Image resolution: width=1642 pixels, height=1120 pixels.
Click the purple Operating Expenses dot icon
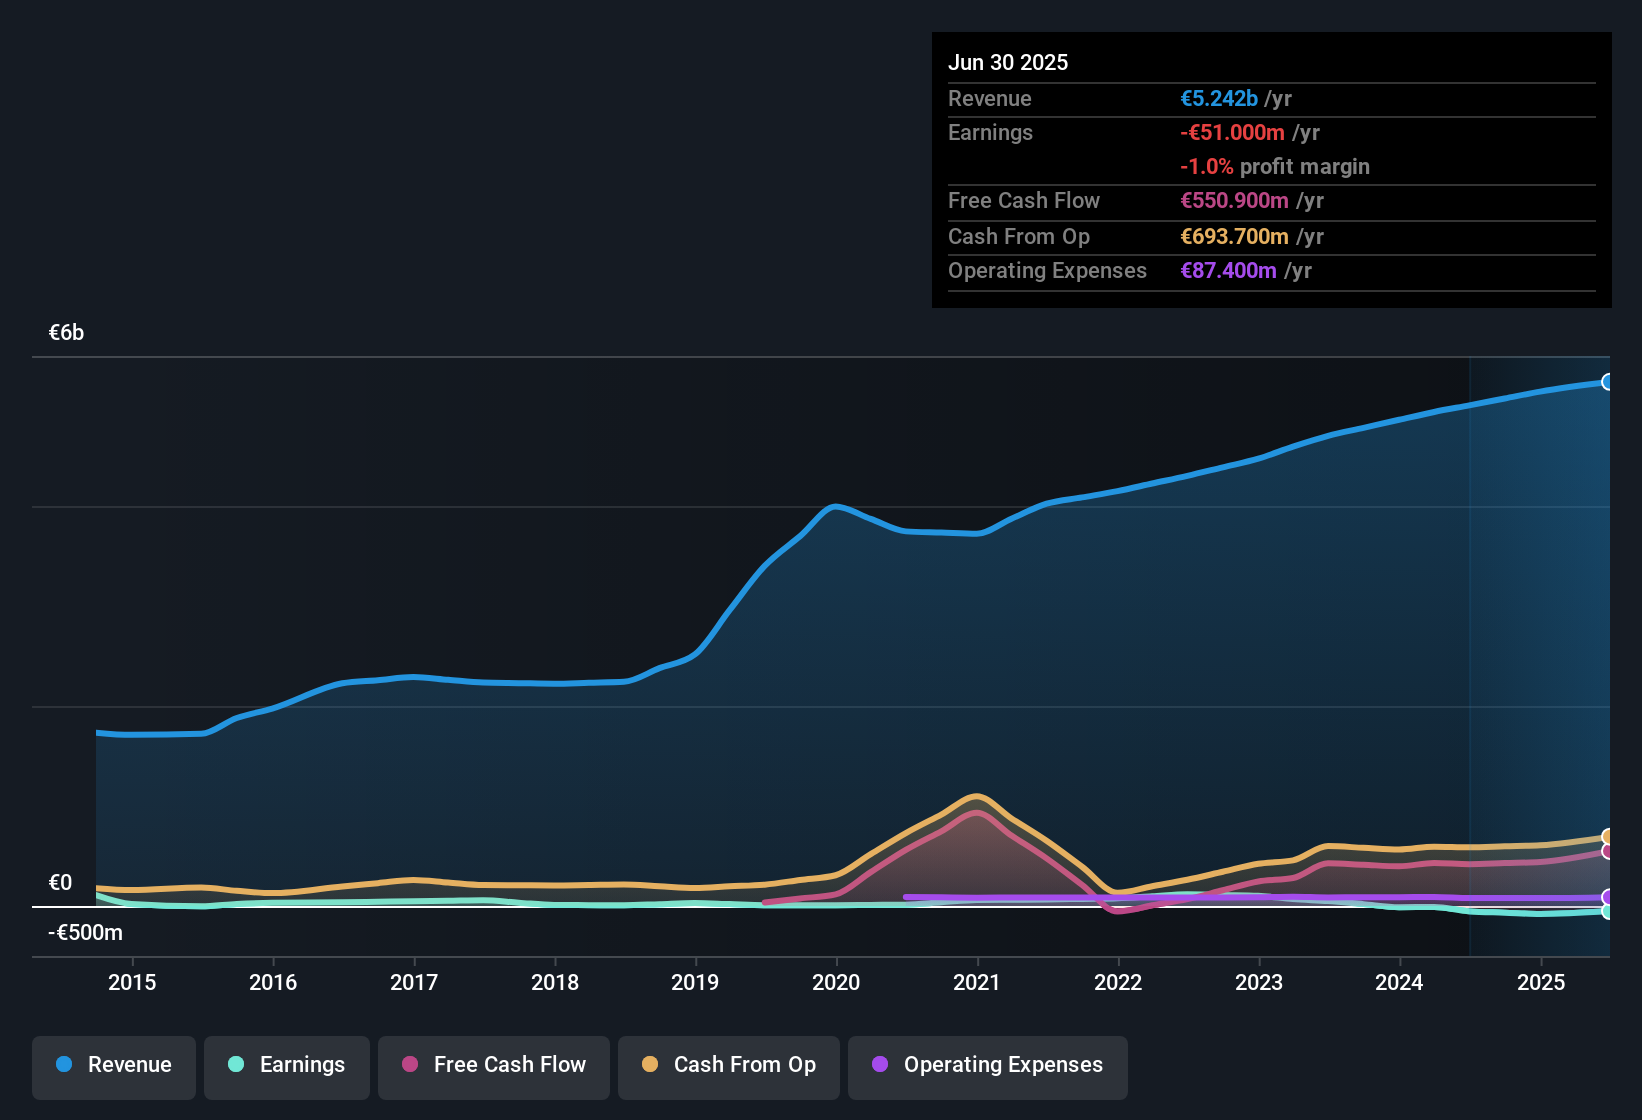[x=878, y=1065]
